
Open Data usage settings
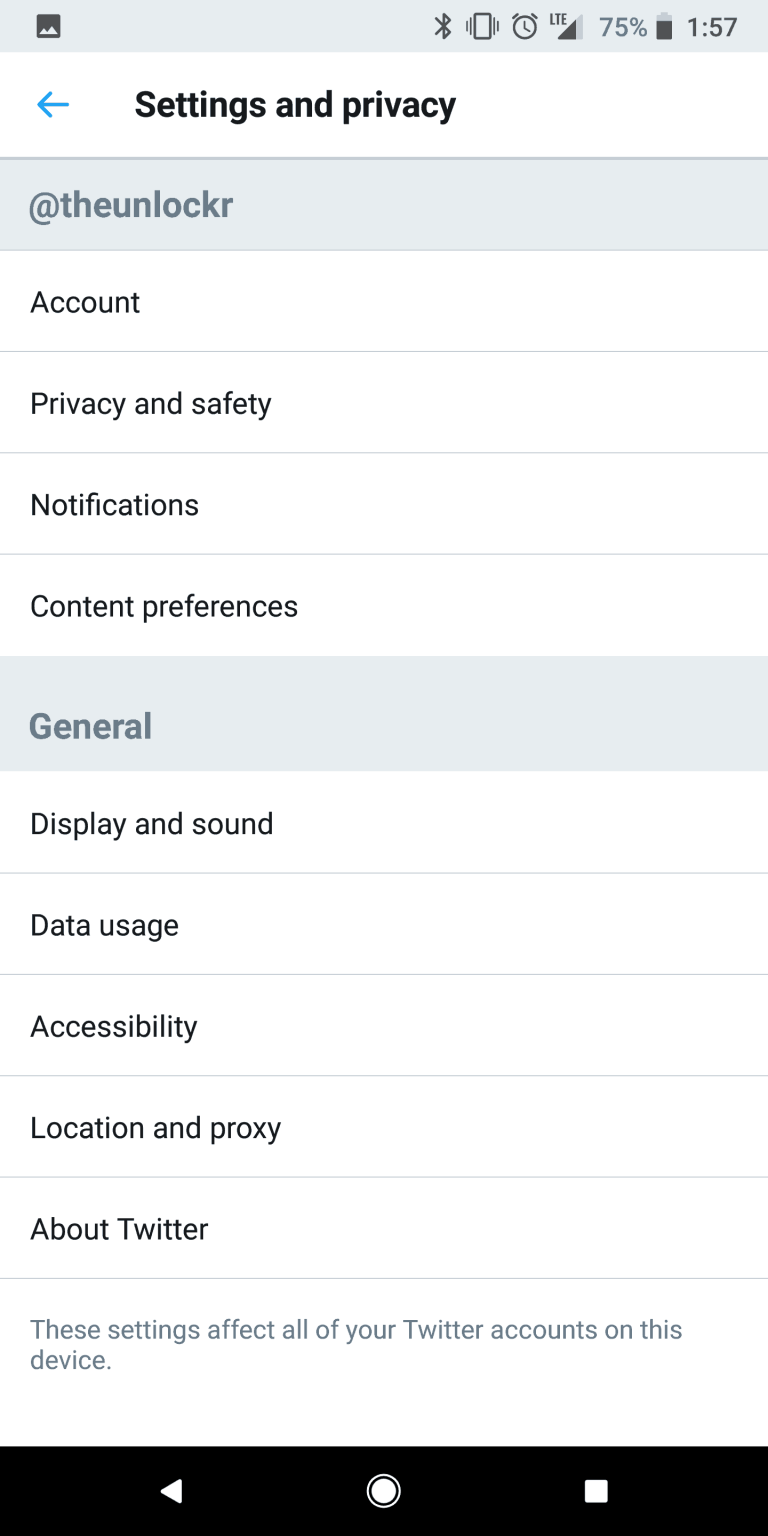coord(384,925)
